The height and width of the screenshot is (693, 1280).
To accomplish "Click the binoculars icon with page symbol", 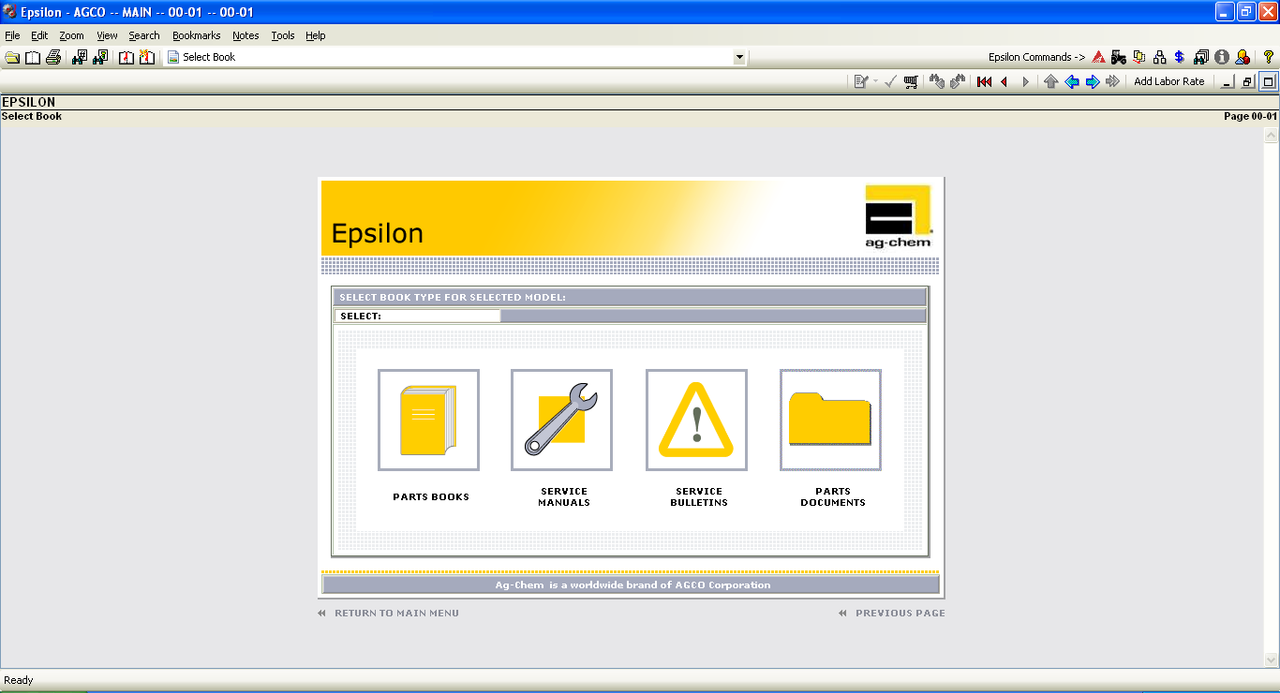I will click(100, 57).
